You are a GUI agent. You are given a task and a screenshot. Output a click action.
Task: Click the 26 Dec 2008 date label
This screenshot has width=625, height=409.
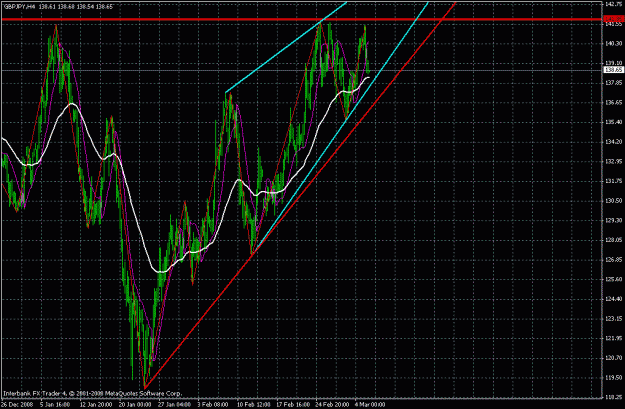(15, 405)
